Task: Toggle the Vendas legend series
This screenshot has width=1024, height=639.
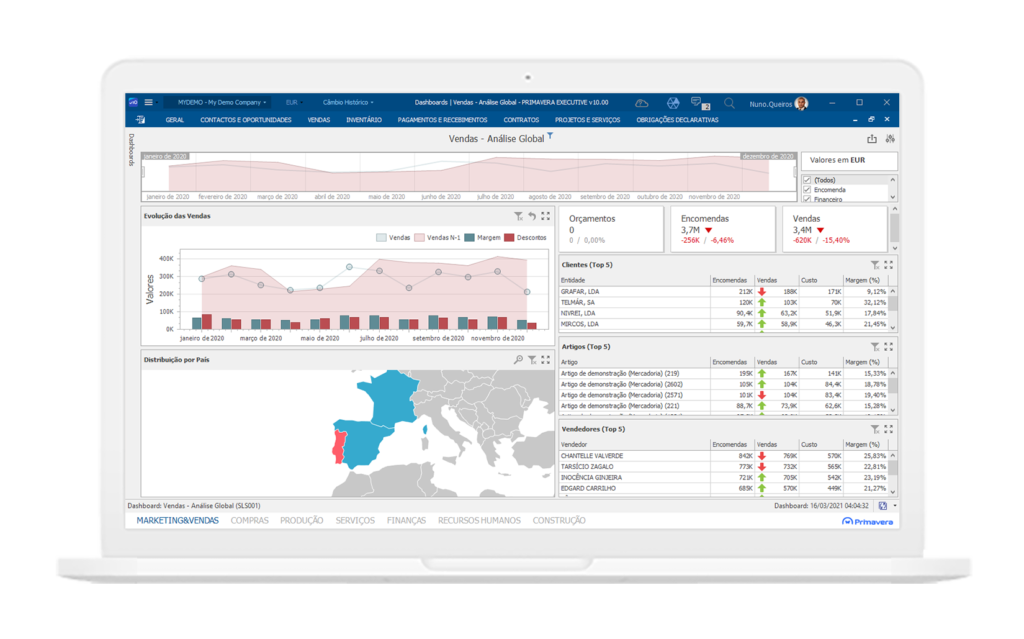Action: click(x=393, y=238)
